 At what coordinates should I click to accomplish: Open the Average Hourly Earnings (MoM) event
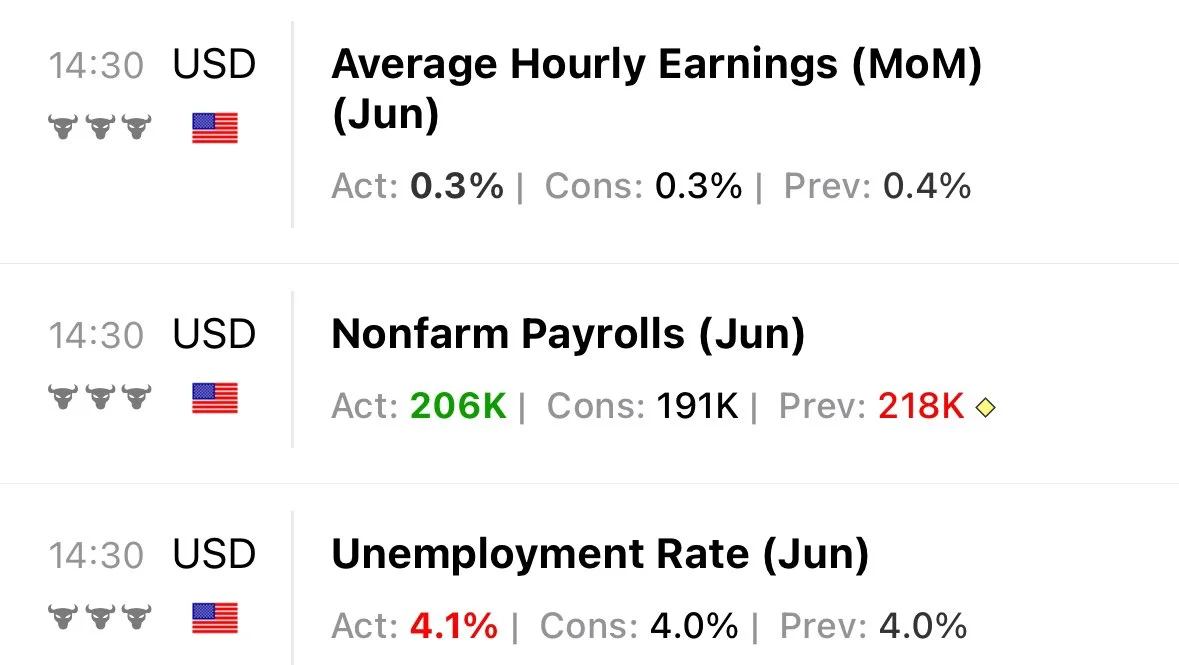[x=656, y=89]
